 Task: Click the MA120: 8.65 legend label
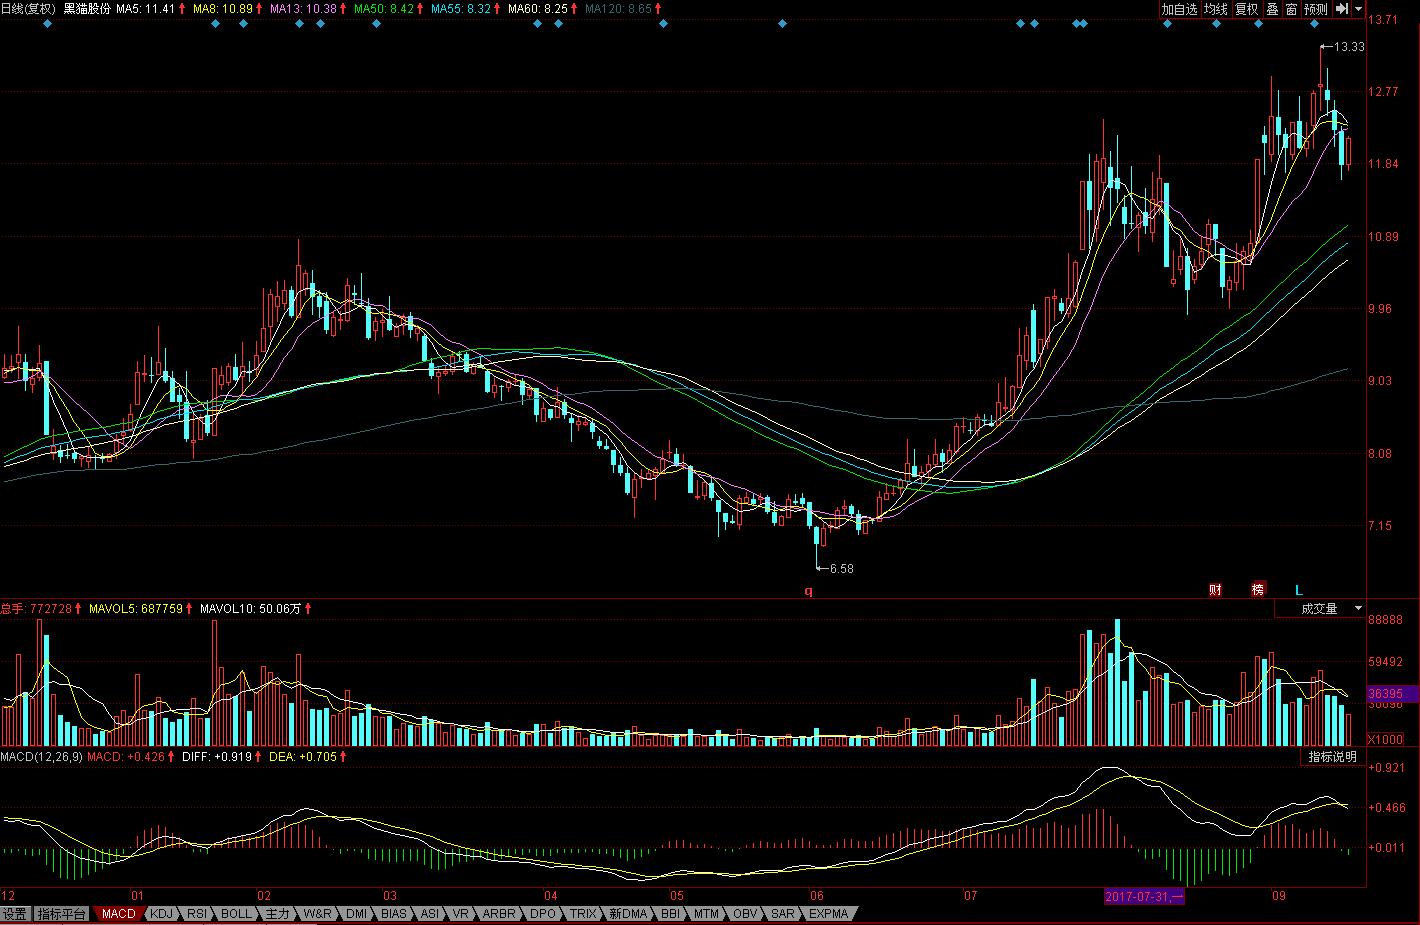click(x=618, y=9)
